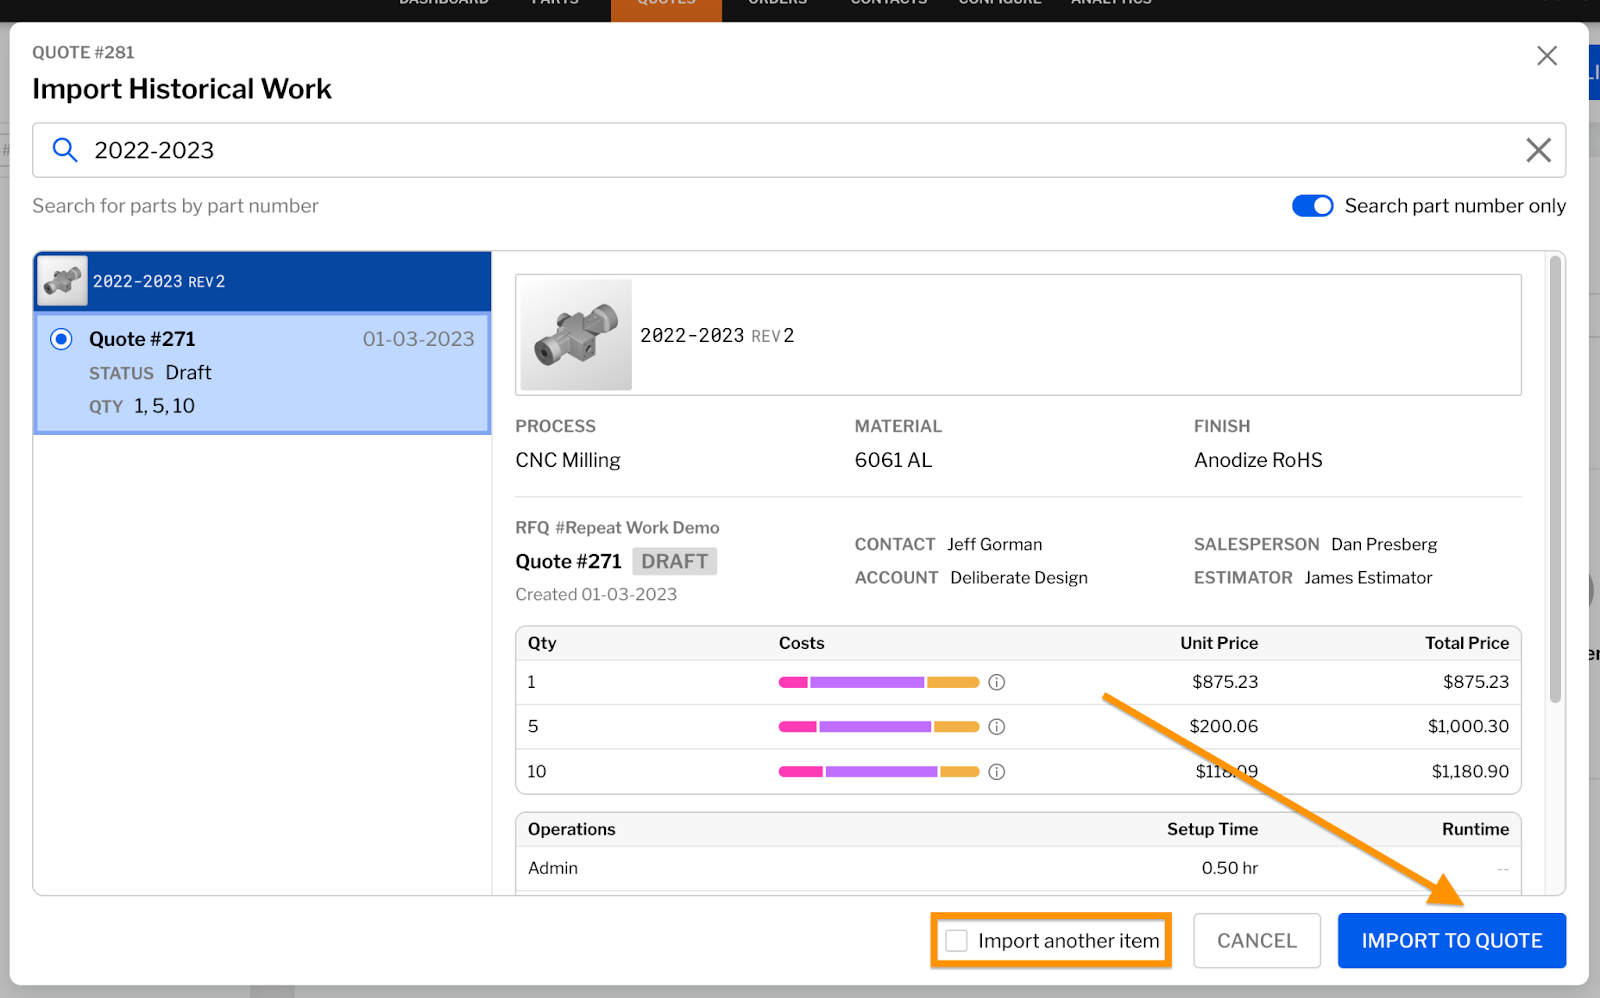Click the $1,000.30 total price

pos(1468,727)
